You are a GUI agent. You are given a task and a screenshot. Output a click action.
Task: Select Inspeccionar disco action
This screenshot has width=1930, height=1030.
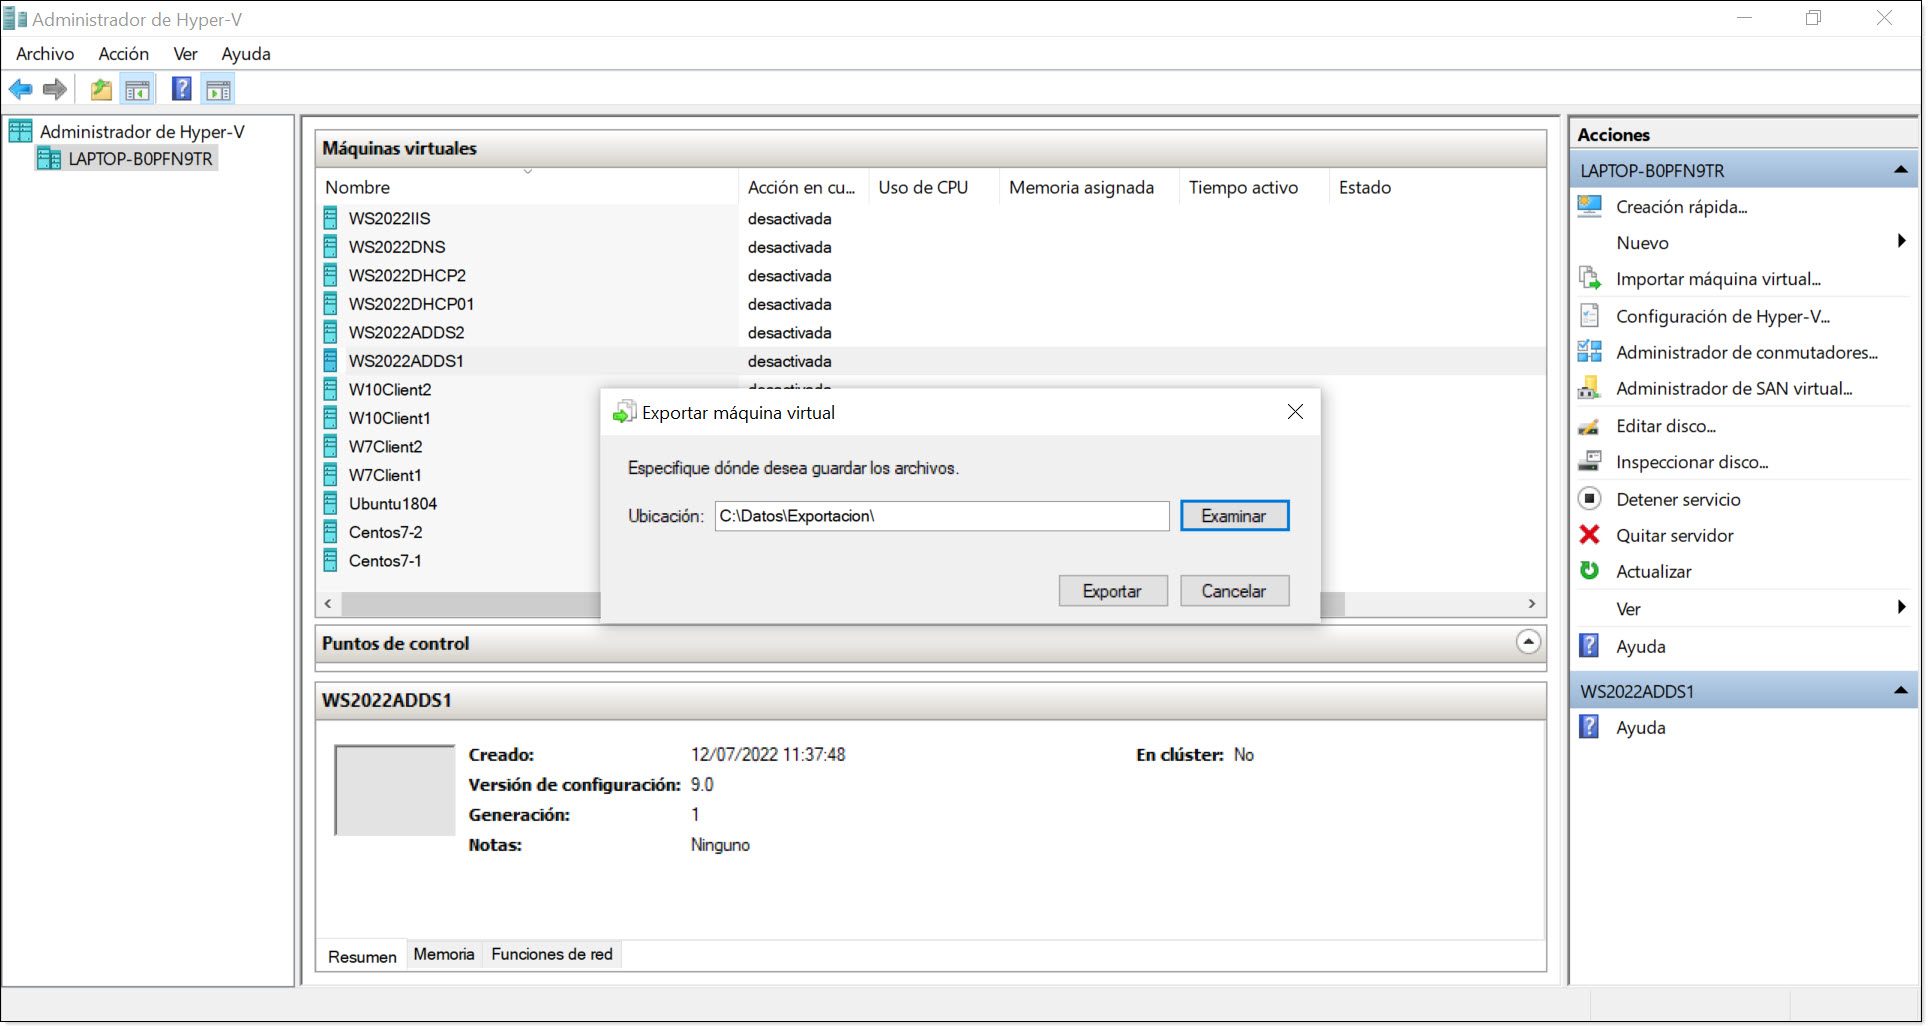click(1691, 462)
